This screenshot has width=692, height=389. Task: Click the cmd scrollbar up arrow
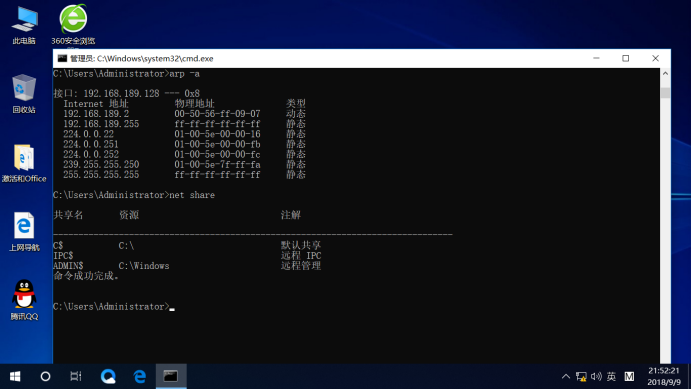[665, 74]
